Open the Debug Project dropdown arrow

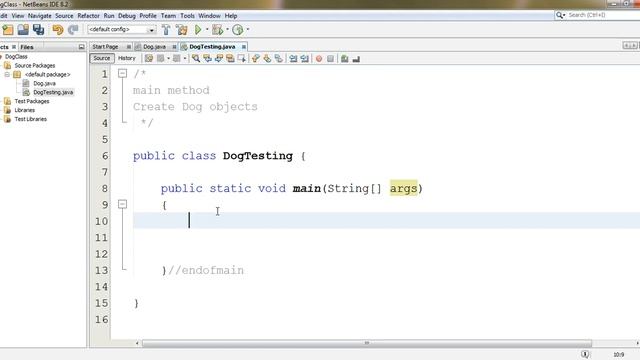click(227, 29)
